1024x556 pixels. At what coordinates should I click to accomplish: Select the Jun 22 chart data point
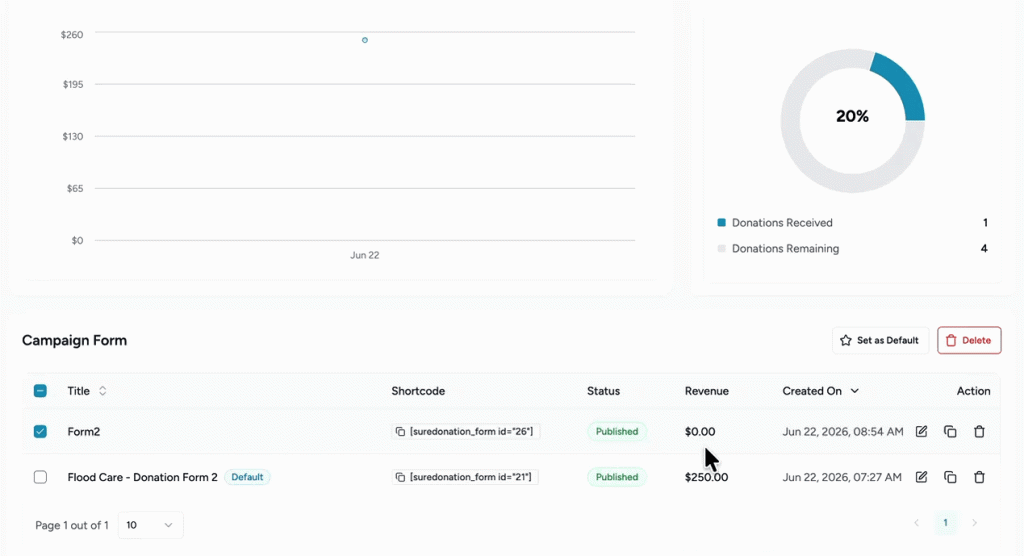click(x=365, y=40)
